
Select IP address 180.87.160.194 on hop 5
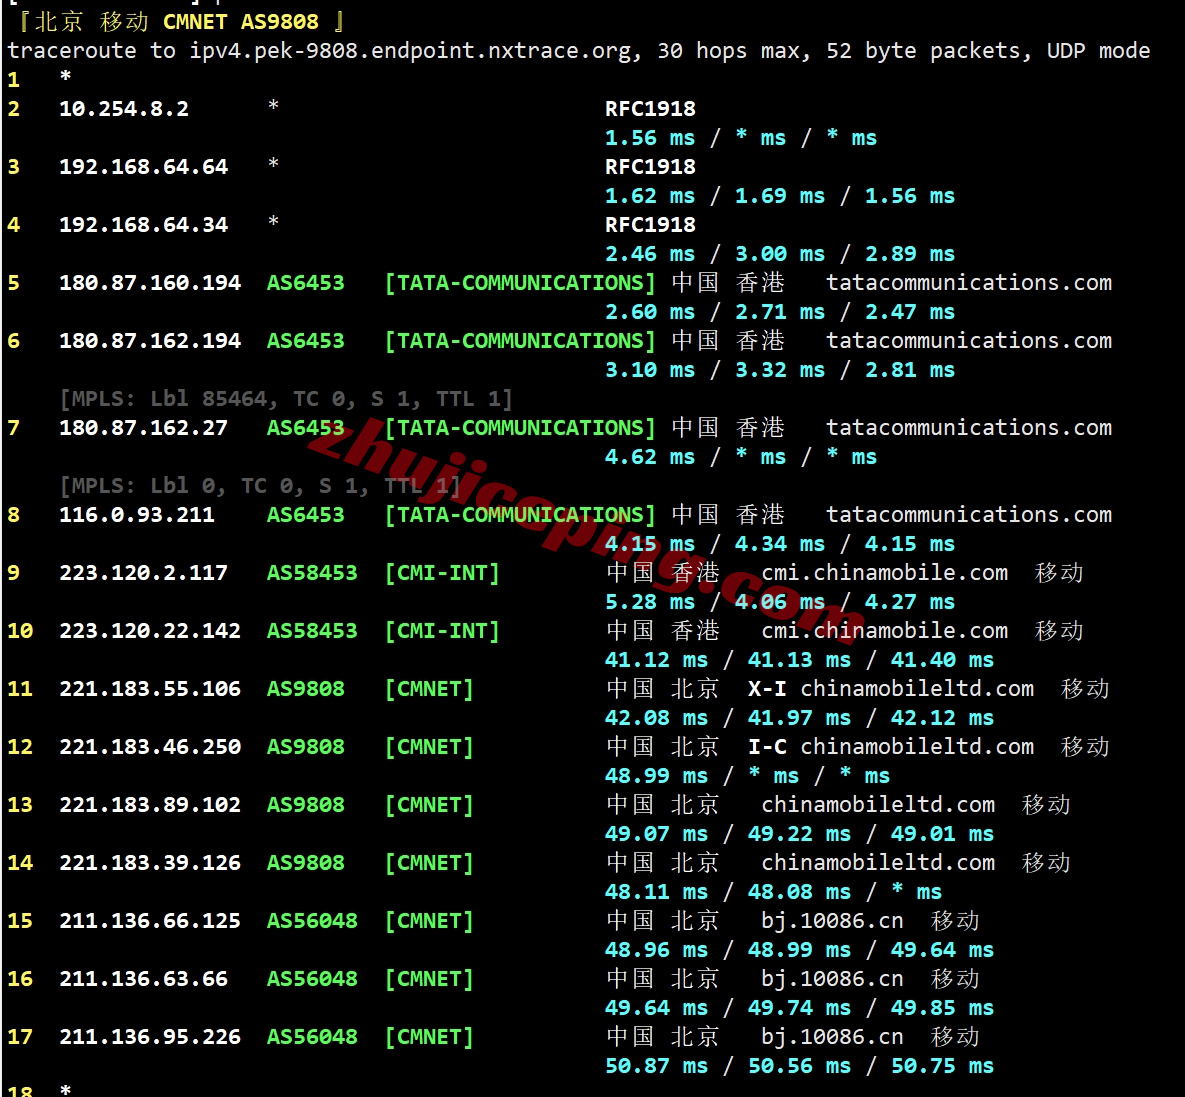pos(150,283)
